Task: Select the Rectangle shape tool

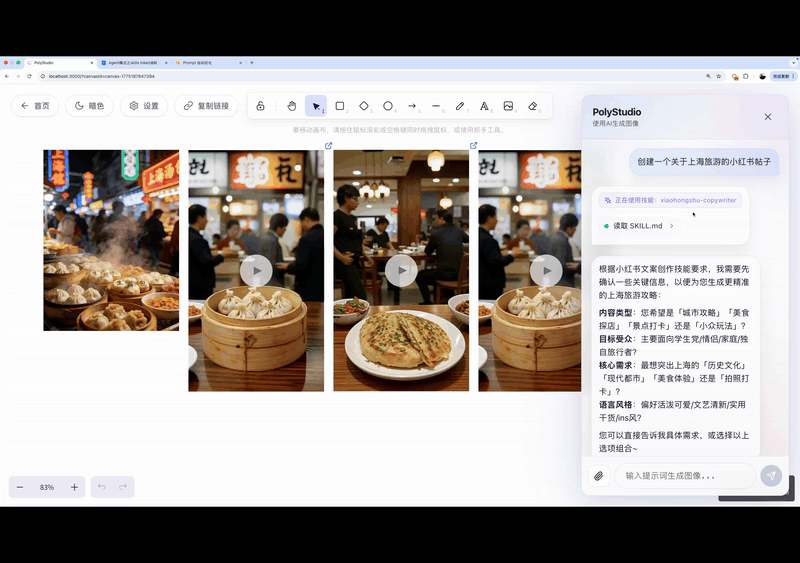Action: (340, 106)
